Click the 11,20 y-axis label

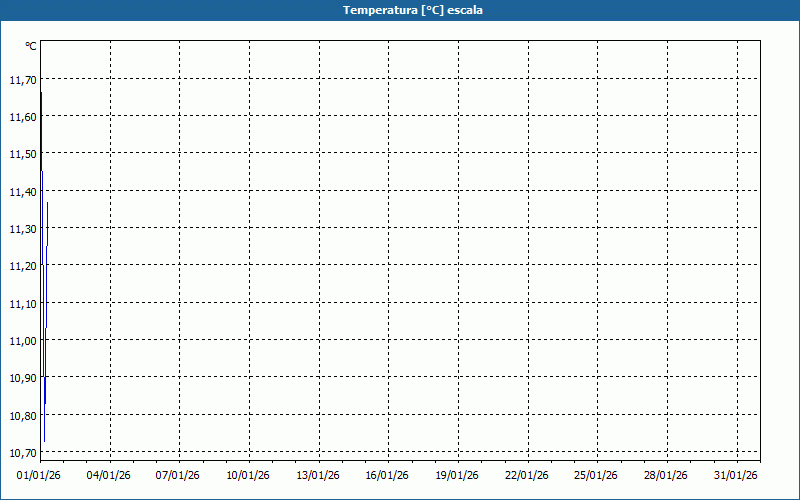click(x=23, y=266)
